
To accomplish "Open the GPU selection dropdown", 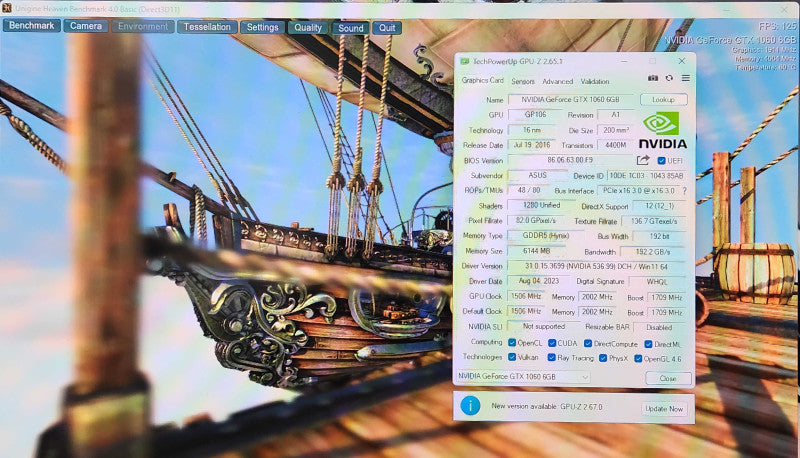I will (x=523, y=376).
